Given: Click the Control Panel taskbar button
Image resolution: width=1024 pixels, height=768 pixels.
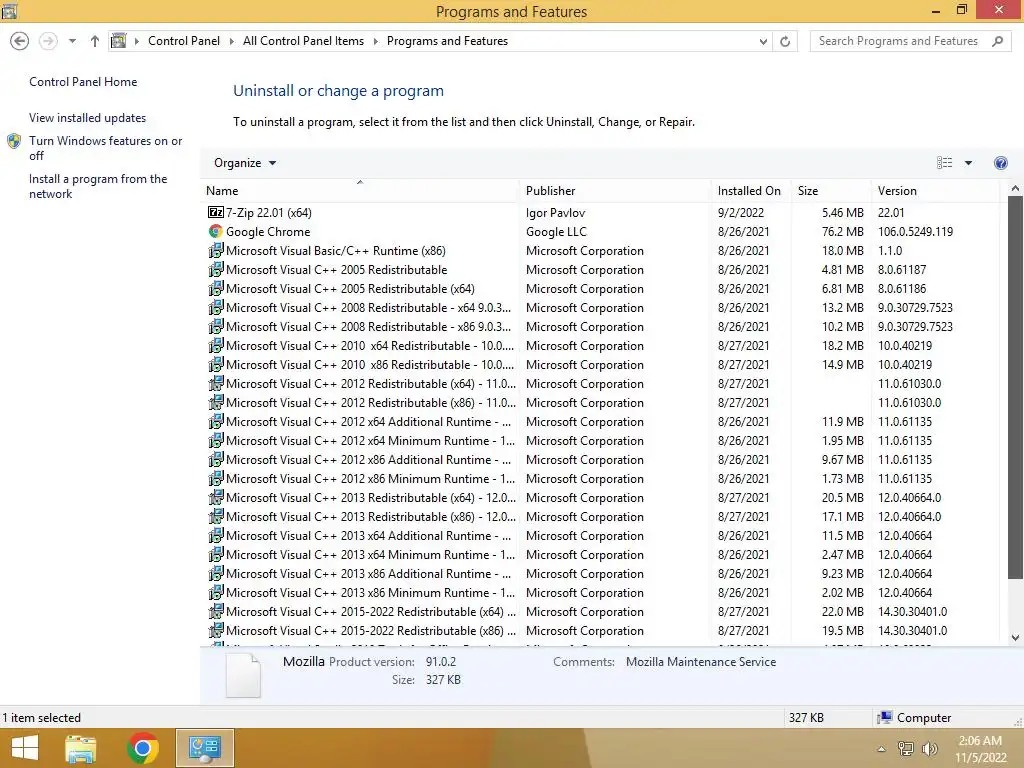Looking at the screenshot, I should coord(204,748).
